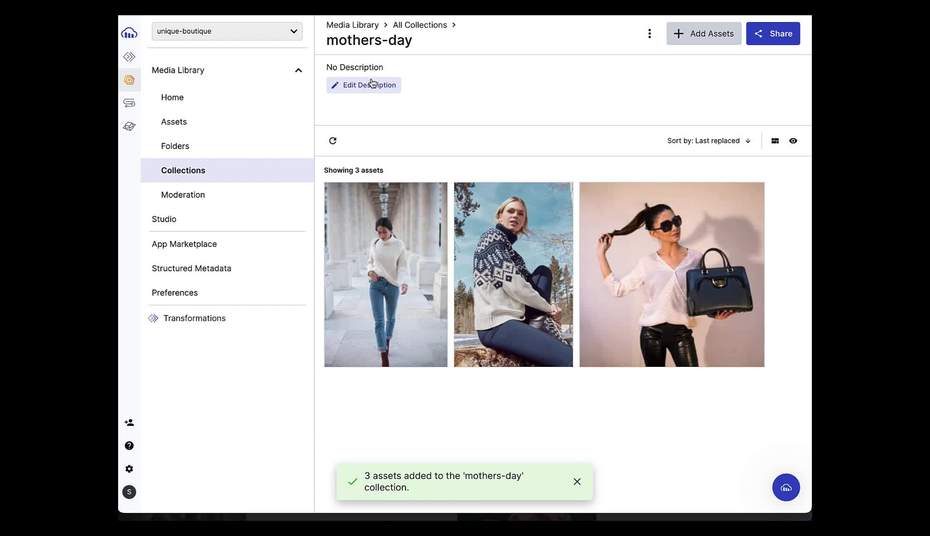Click the mothers-day collection title
The height and width of the screenshot is (536, 930).
pos(369,40)
